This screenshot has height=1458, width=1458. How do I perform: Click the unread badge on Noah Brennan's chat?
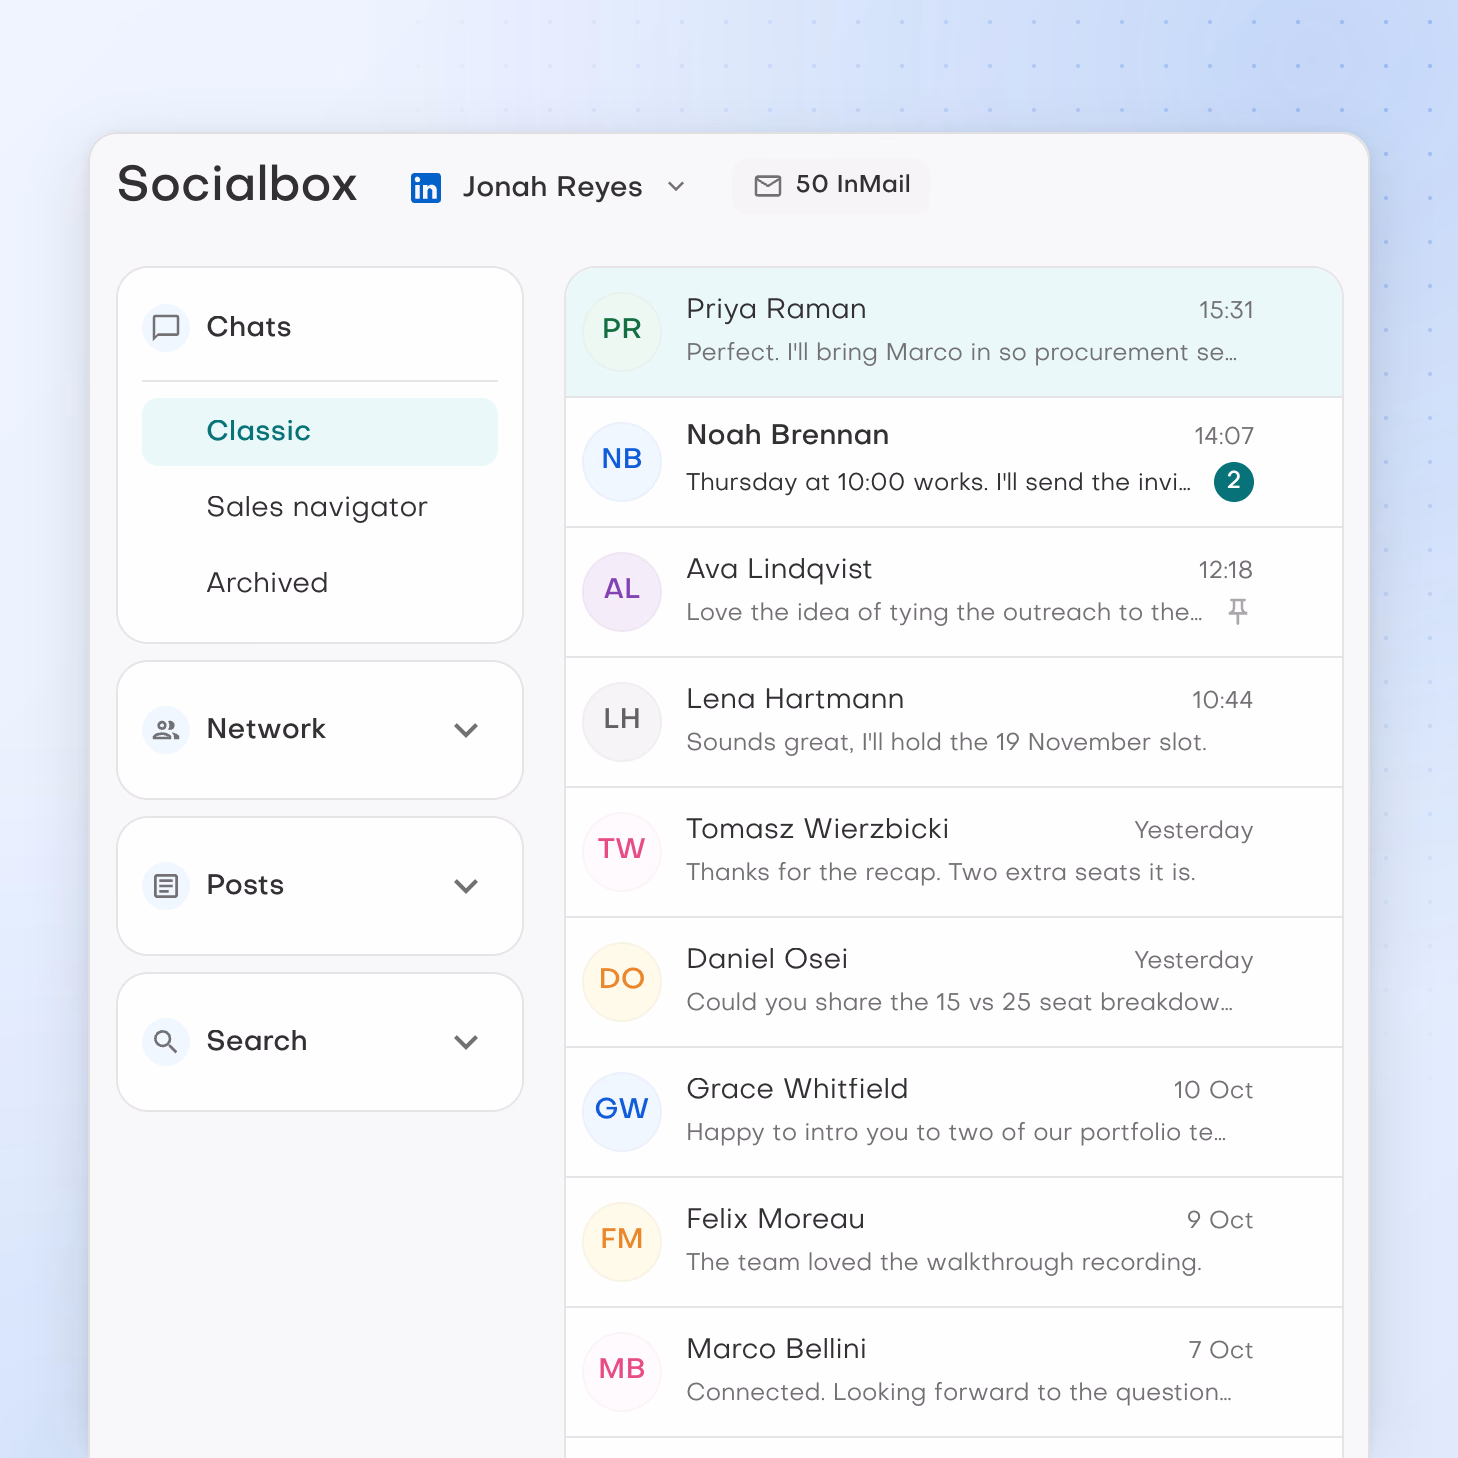point(1234,481)
